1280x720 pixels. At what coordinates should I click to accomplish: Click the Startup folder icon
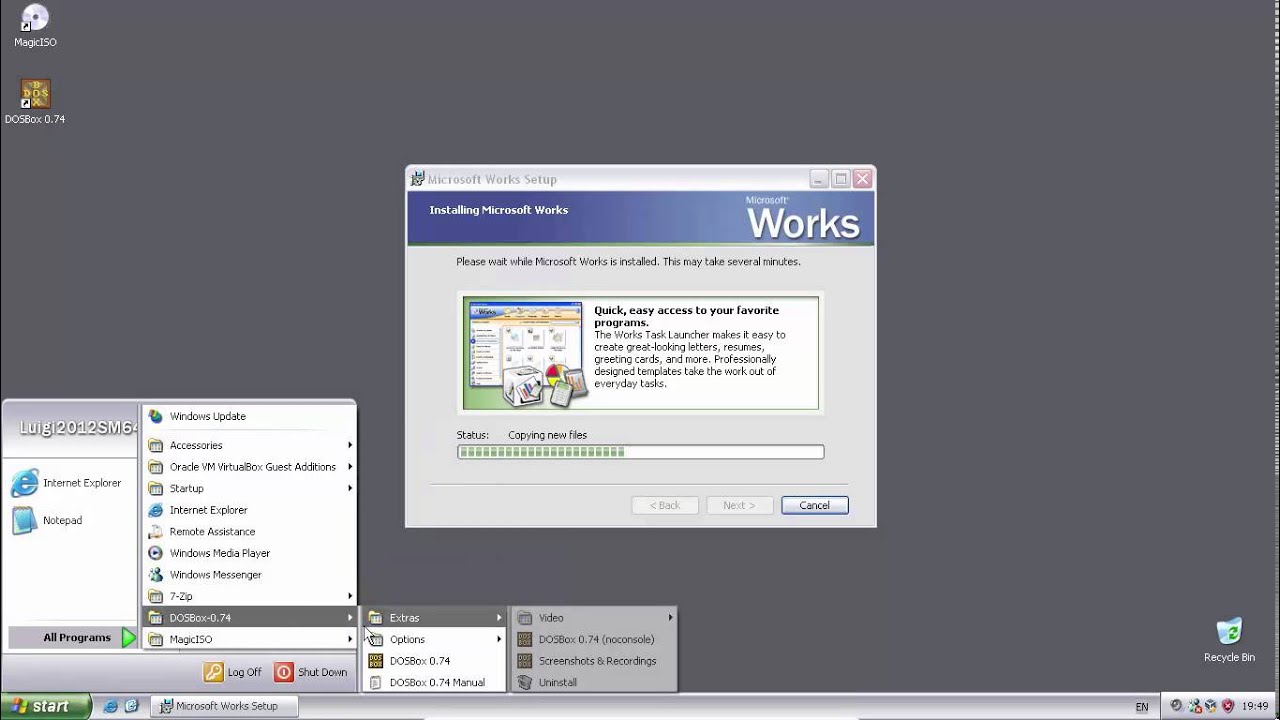[156, 488]
